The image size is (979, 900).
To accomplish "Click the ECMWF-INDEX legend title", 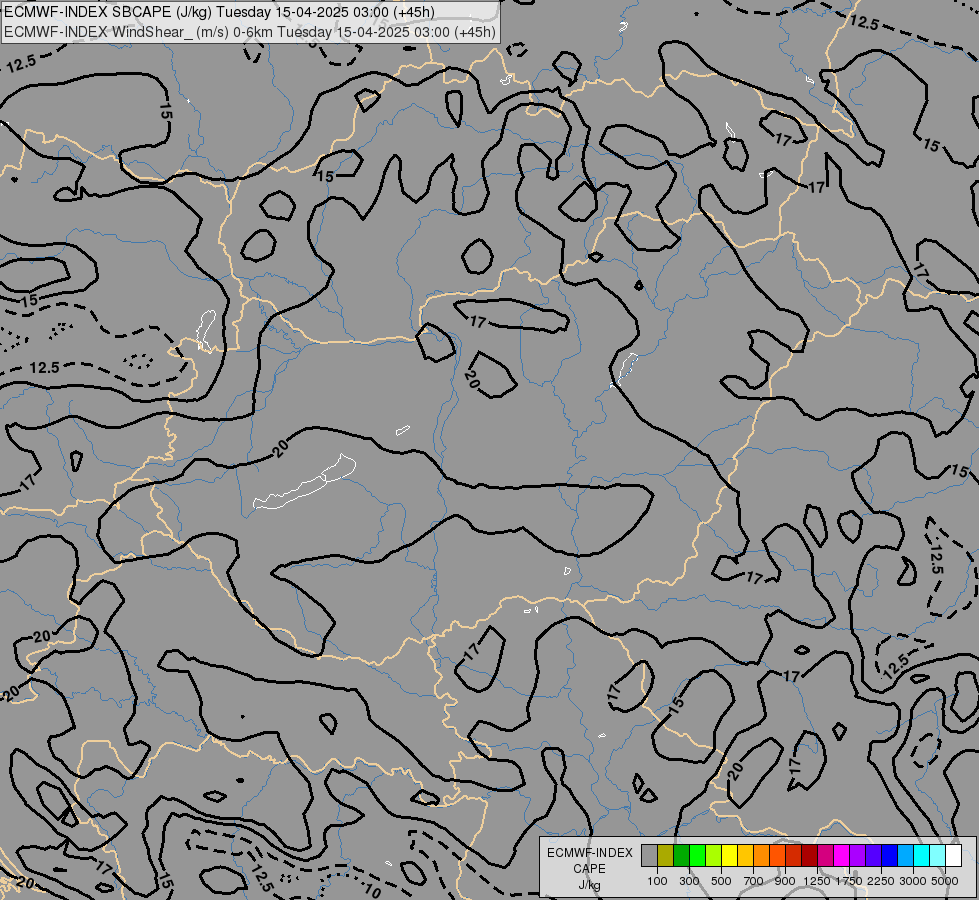I will (590, 853).
